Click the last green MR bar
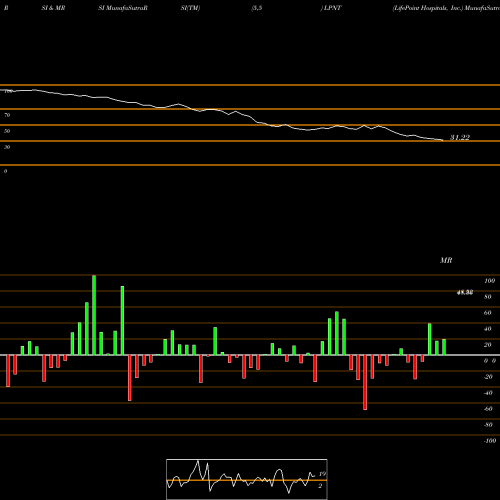Viewport: 500px width, 500px height. [x=444, y=347]
